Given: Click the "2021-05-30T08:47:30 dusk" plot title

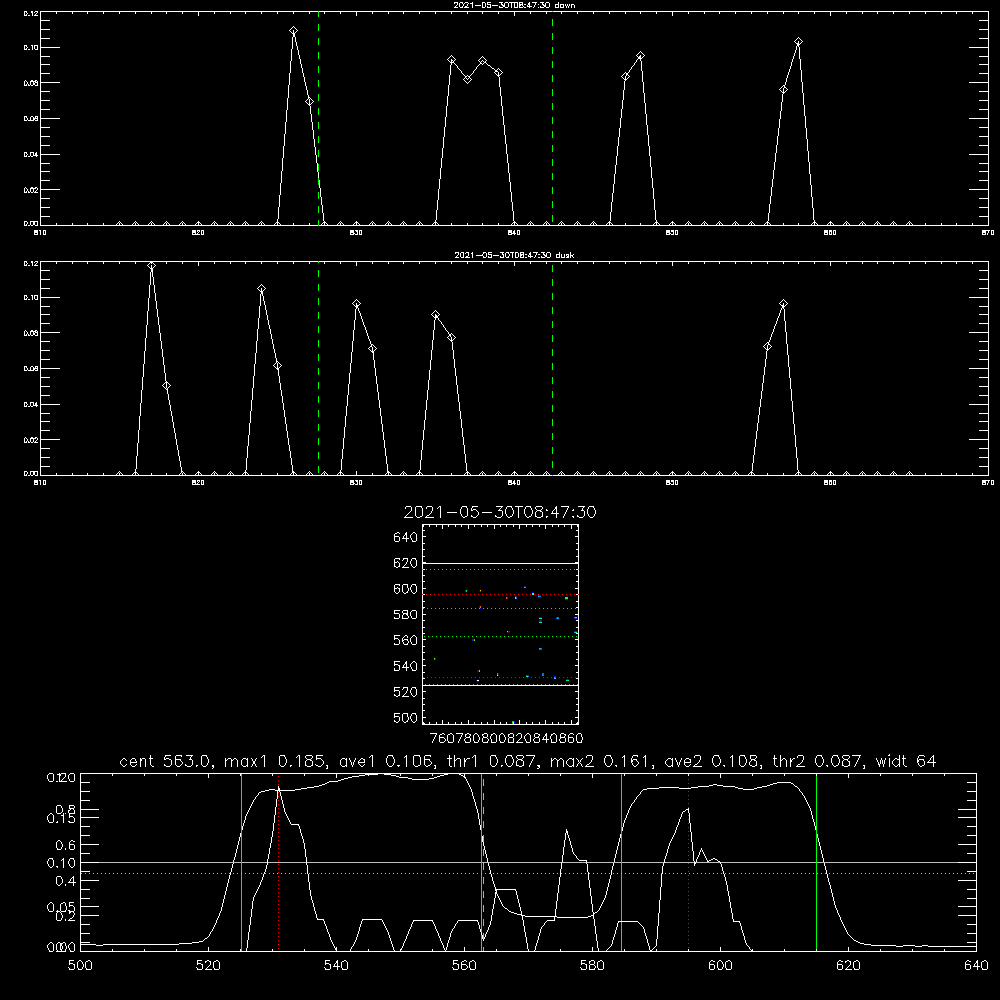Looking at the screenshot, I should 514,254.
